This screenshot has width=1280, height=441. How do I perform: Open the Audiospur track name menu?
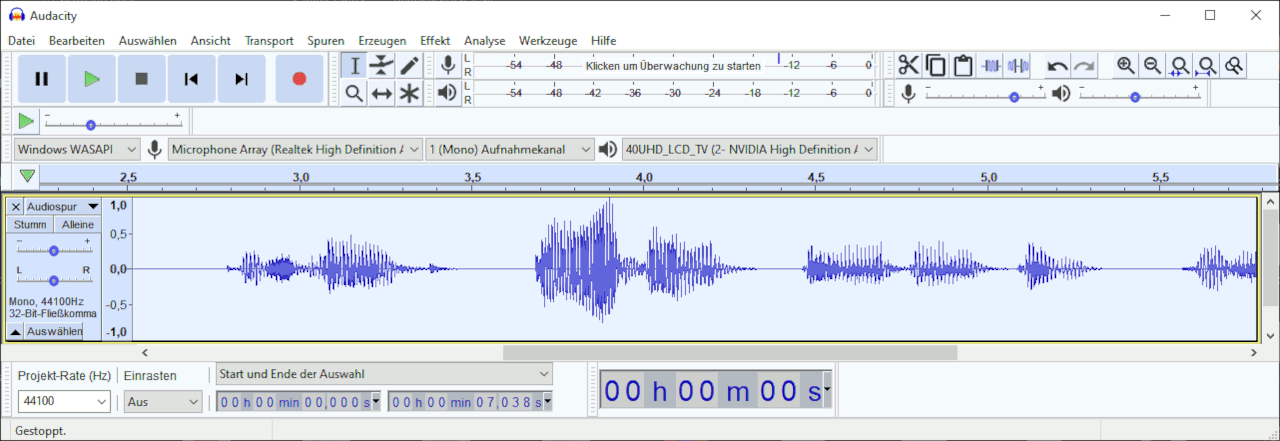62,206
